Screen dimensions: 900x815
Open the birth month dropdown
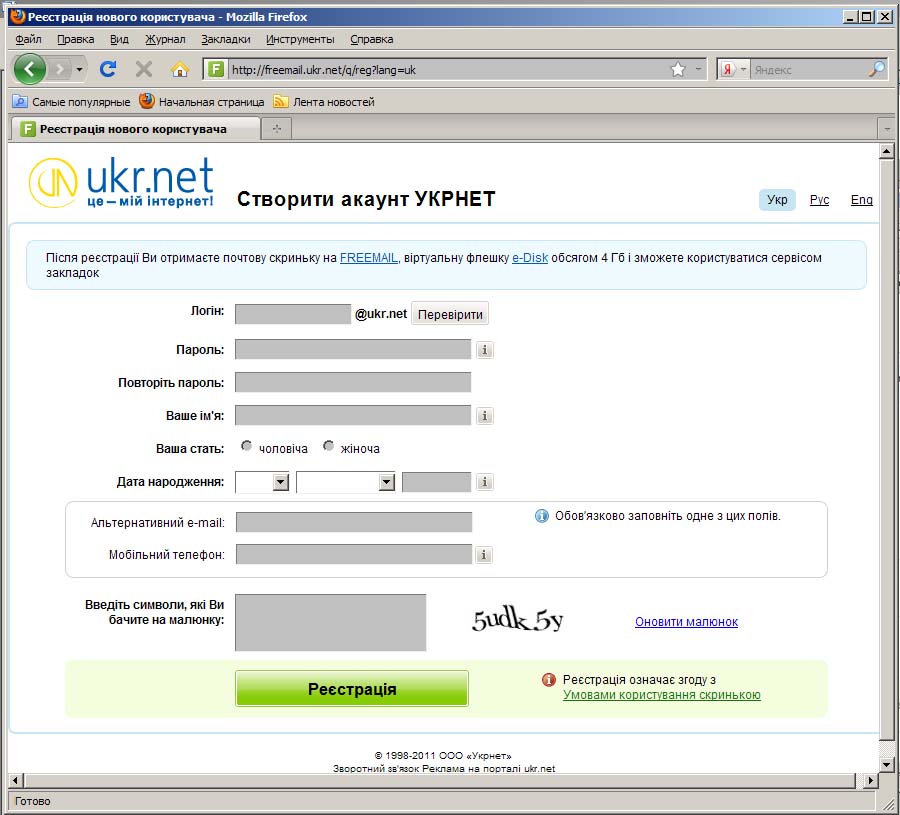click(346, 482)
